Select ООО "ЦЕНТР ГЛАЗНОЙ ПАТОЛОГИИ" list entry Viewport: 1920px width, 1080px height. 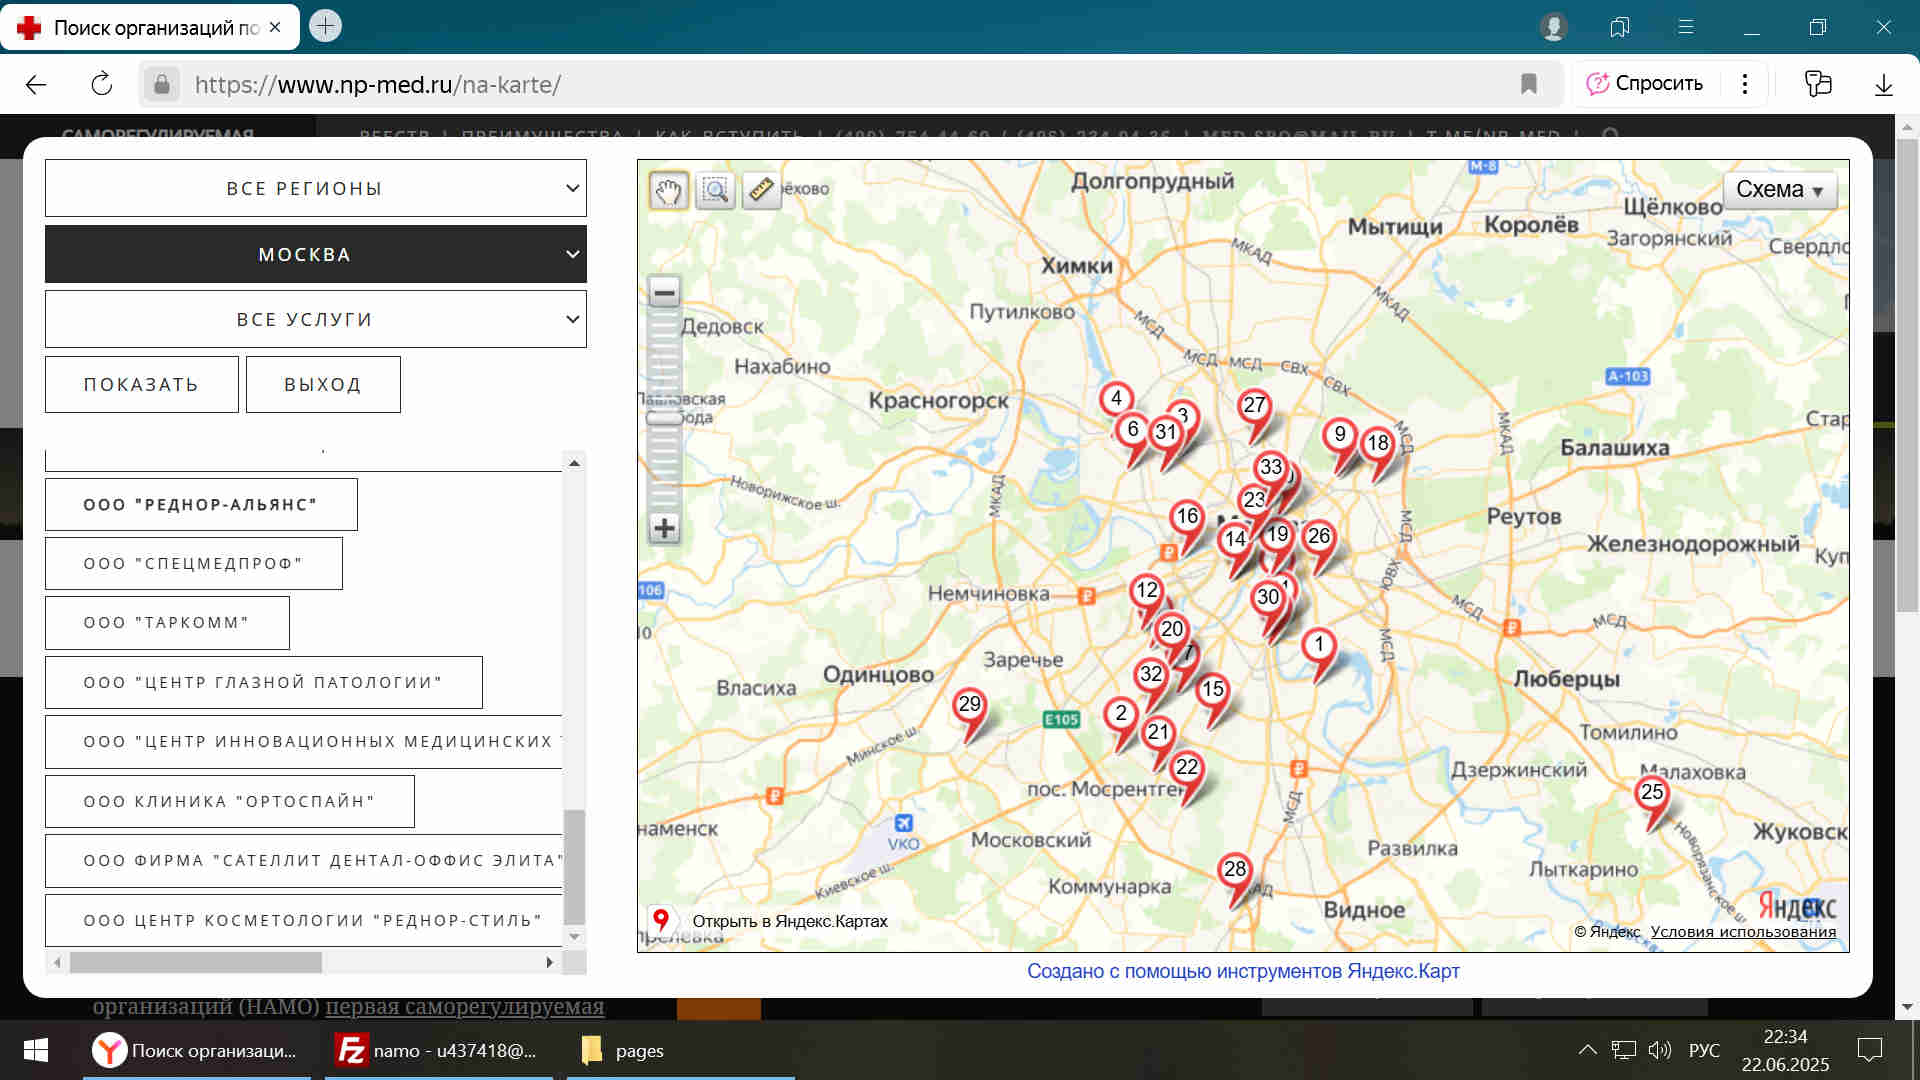[263, 683]
